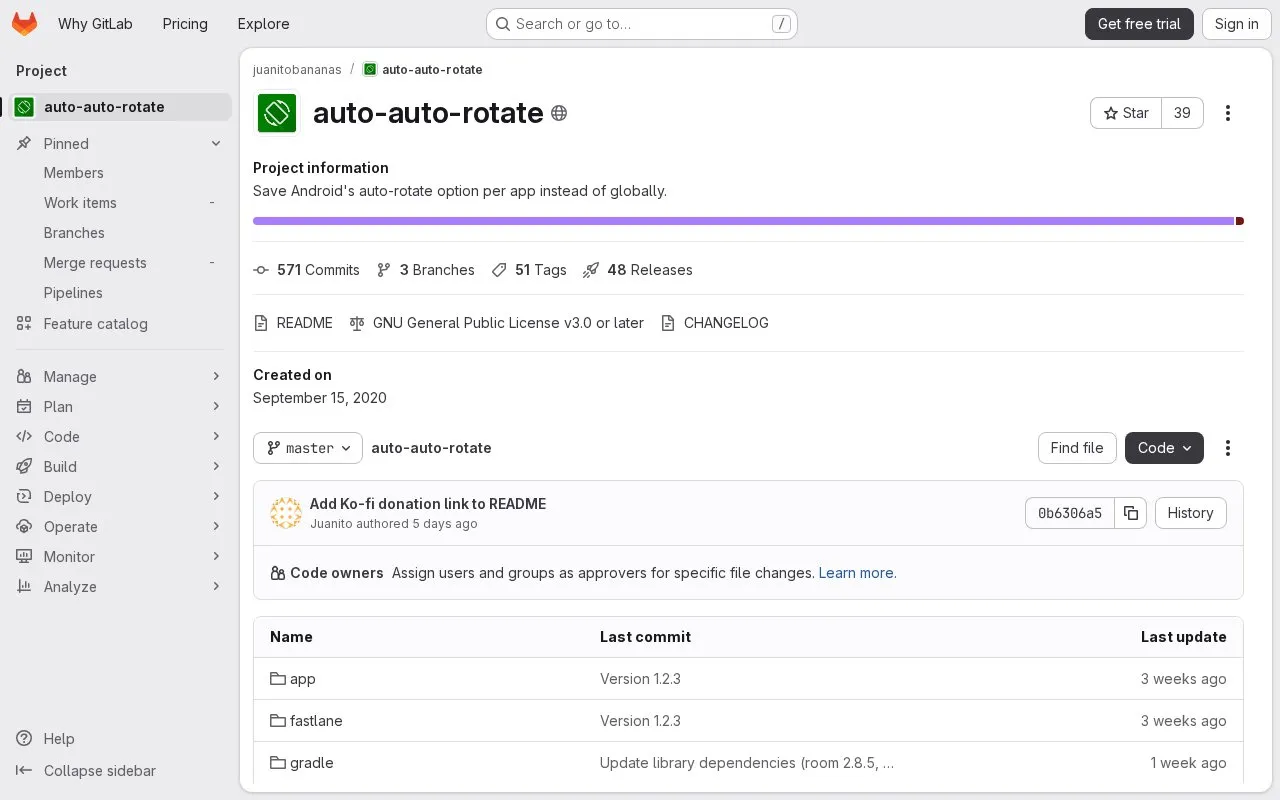Open the project actions kebab menu beside Star

[1228, 113]
